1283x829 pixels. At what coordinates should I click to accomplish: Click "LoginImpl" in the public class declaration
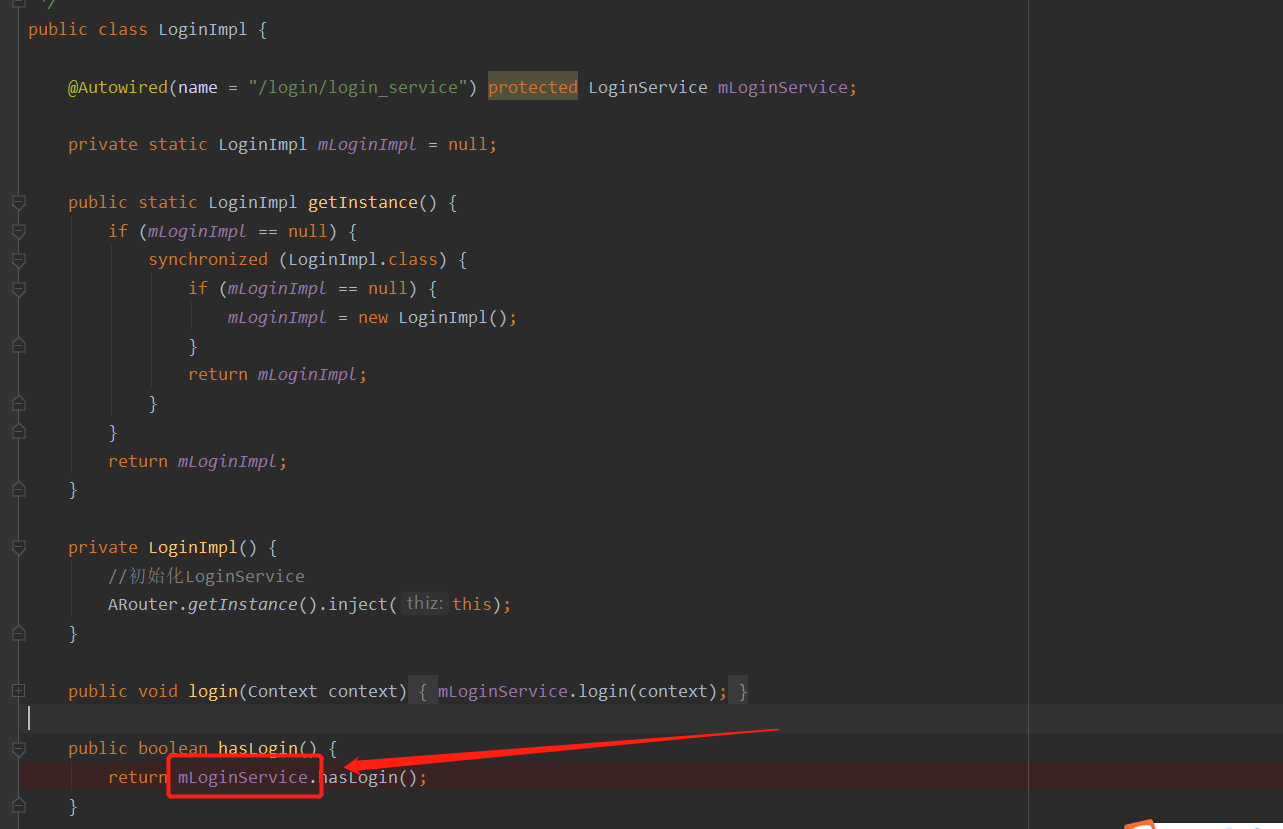click(x=203, y=29)
